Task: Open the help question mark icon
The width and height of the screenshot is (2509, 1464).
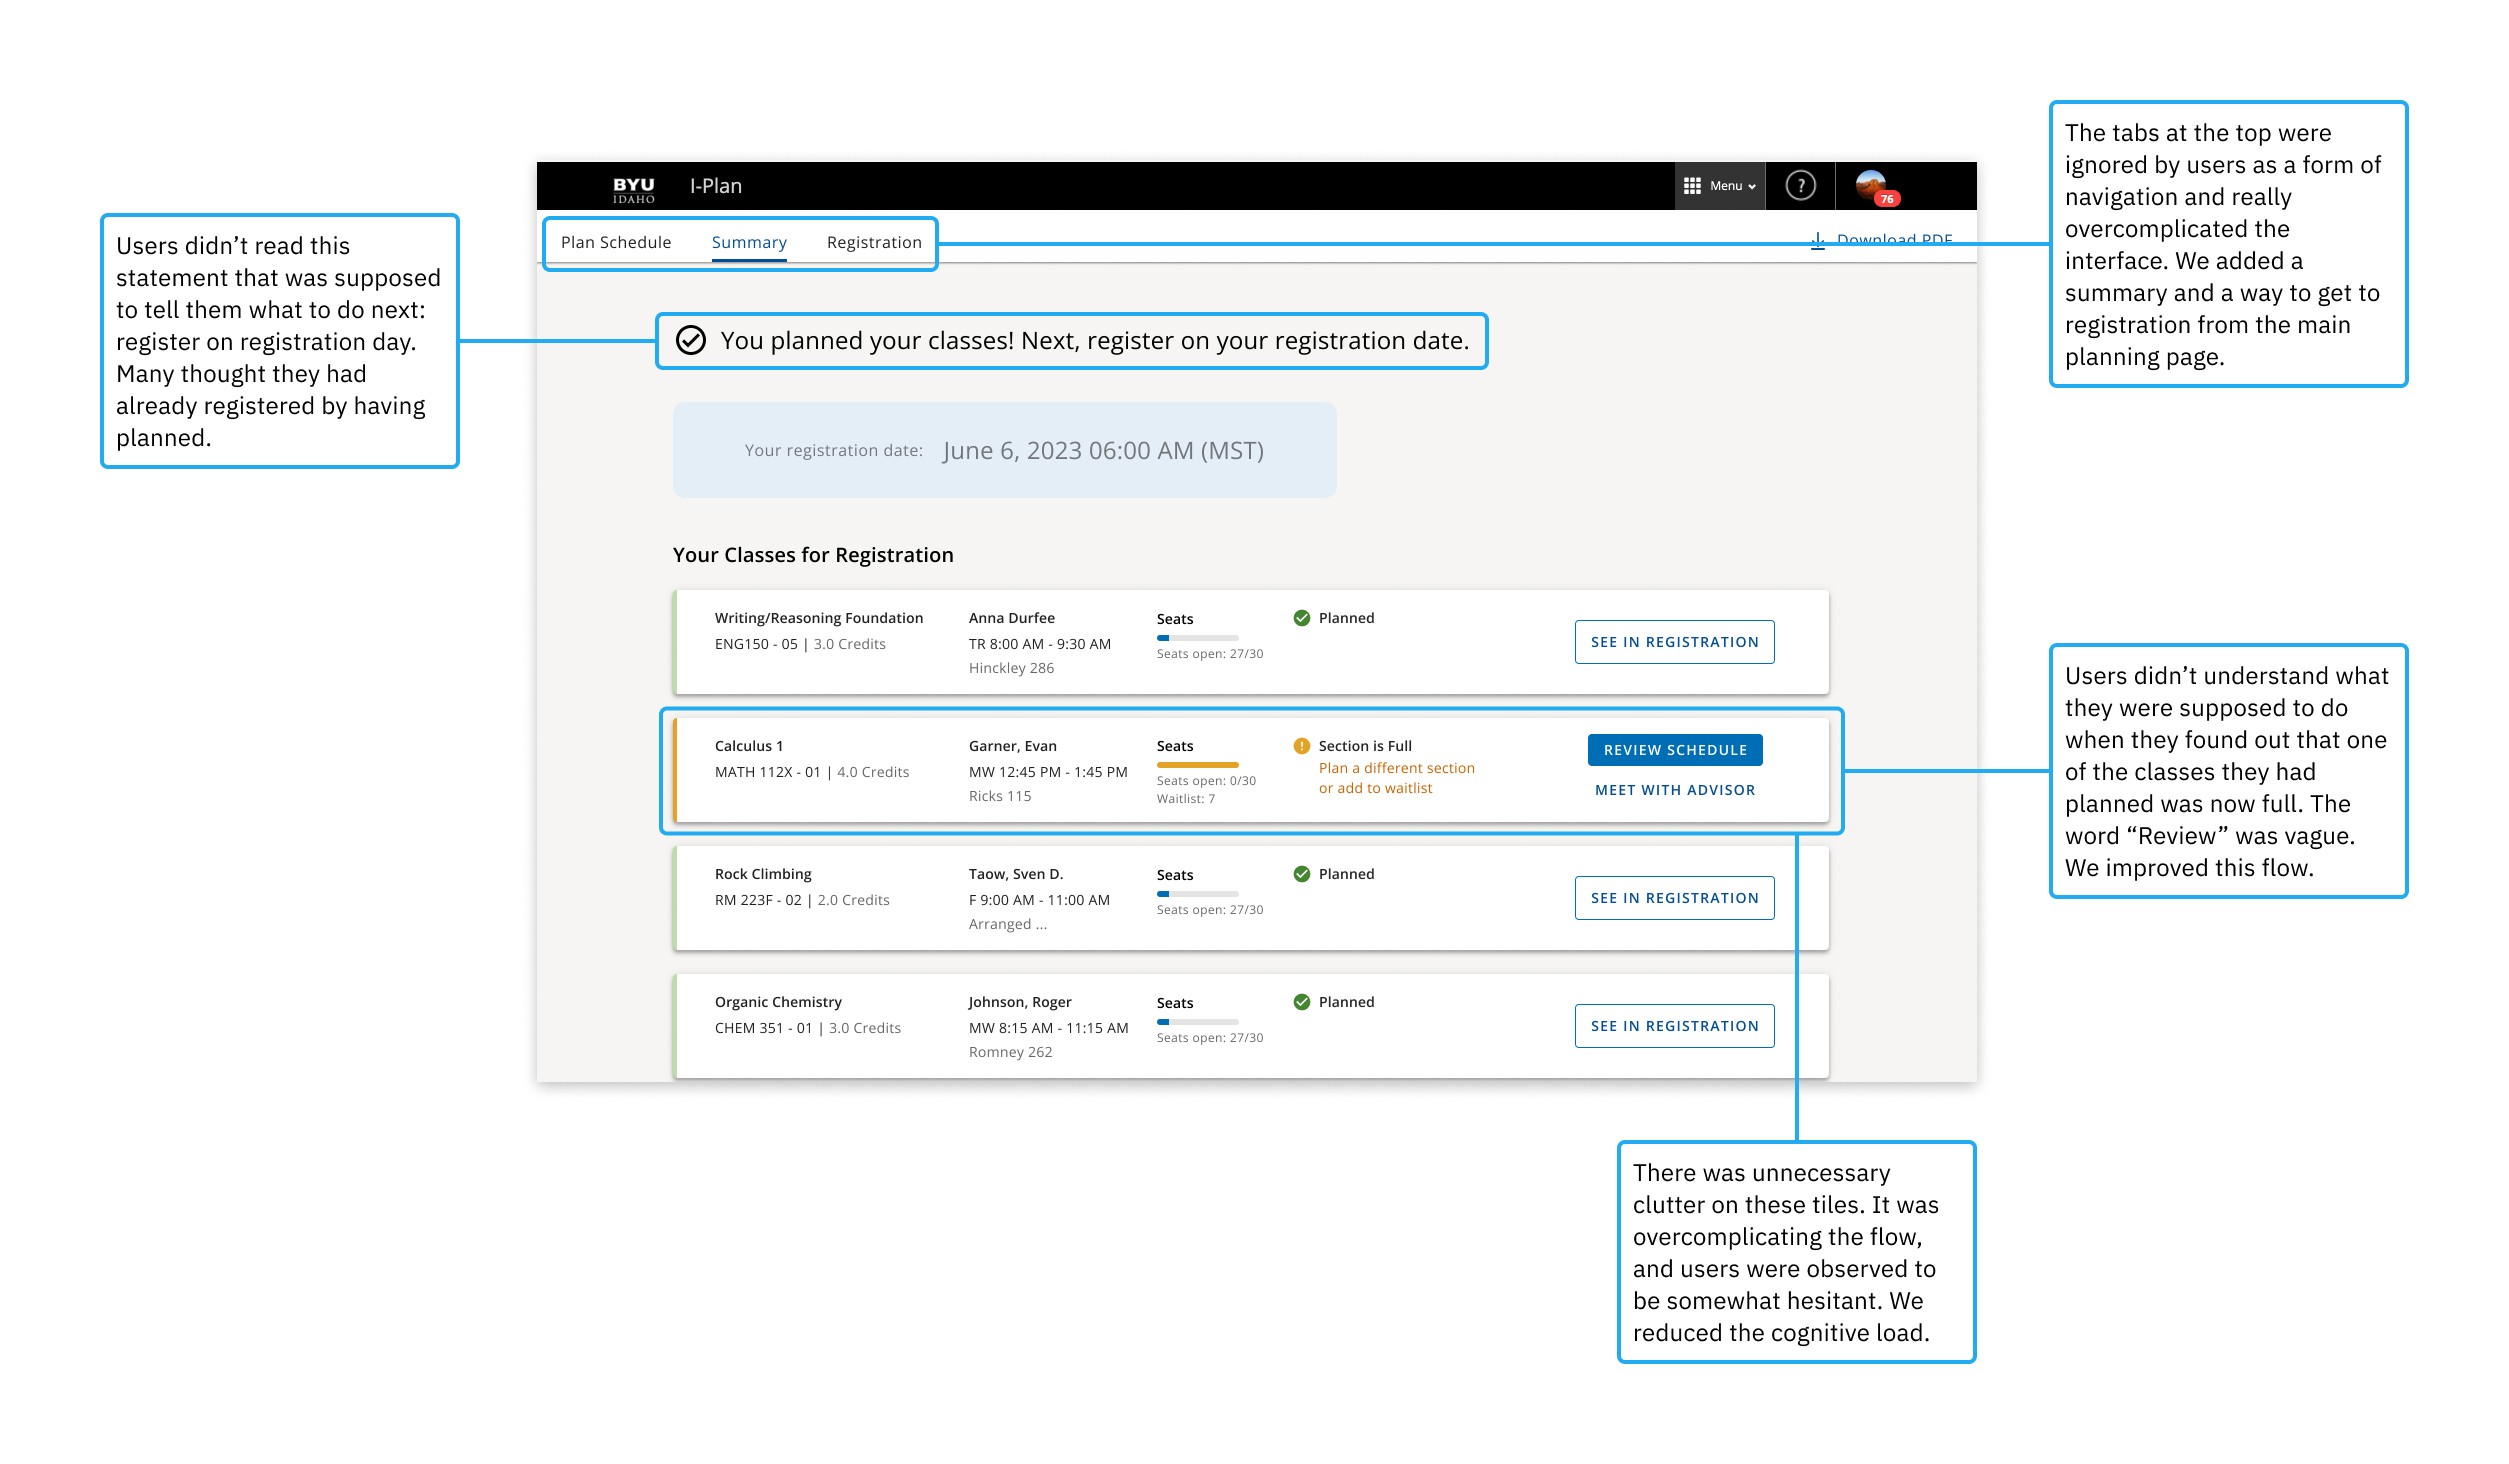Action: 1800,186
